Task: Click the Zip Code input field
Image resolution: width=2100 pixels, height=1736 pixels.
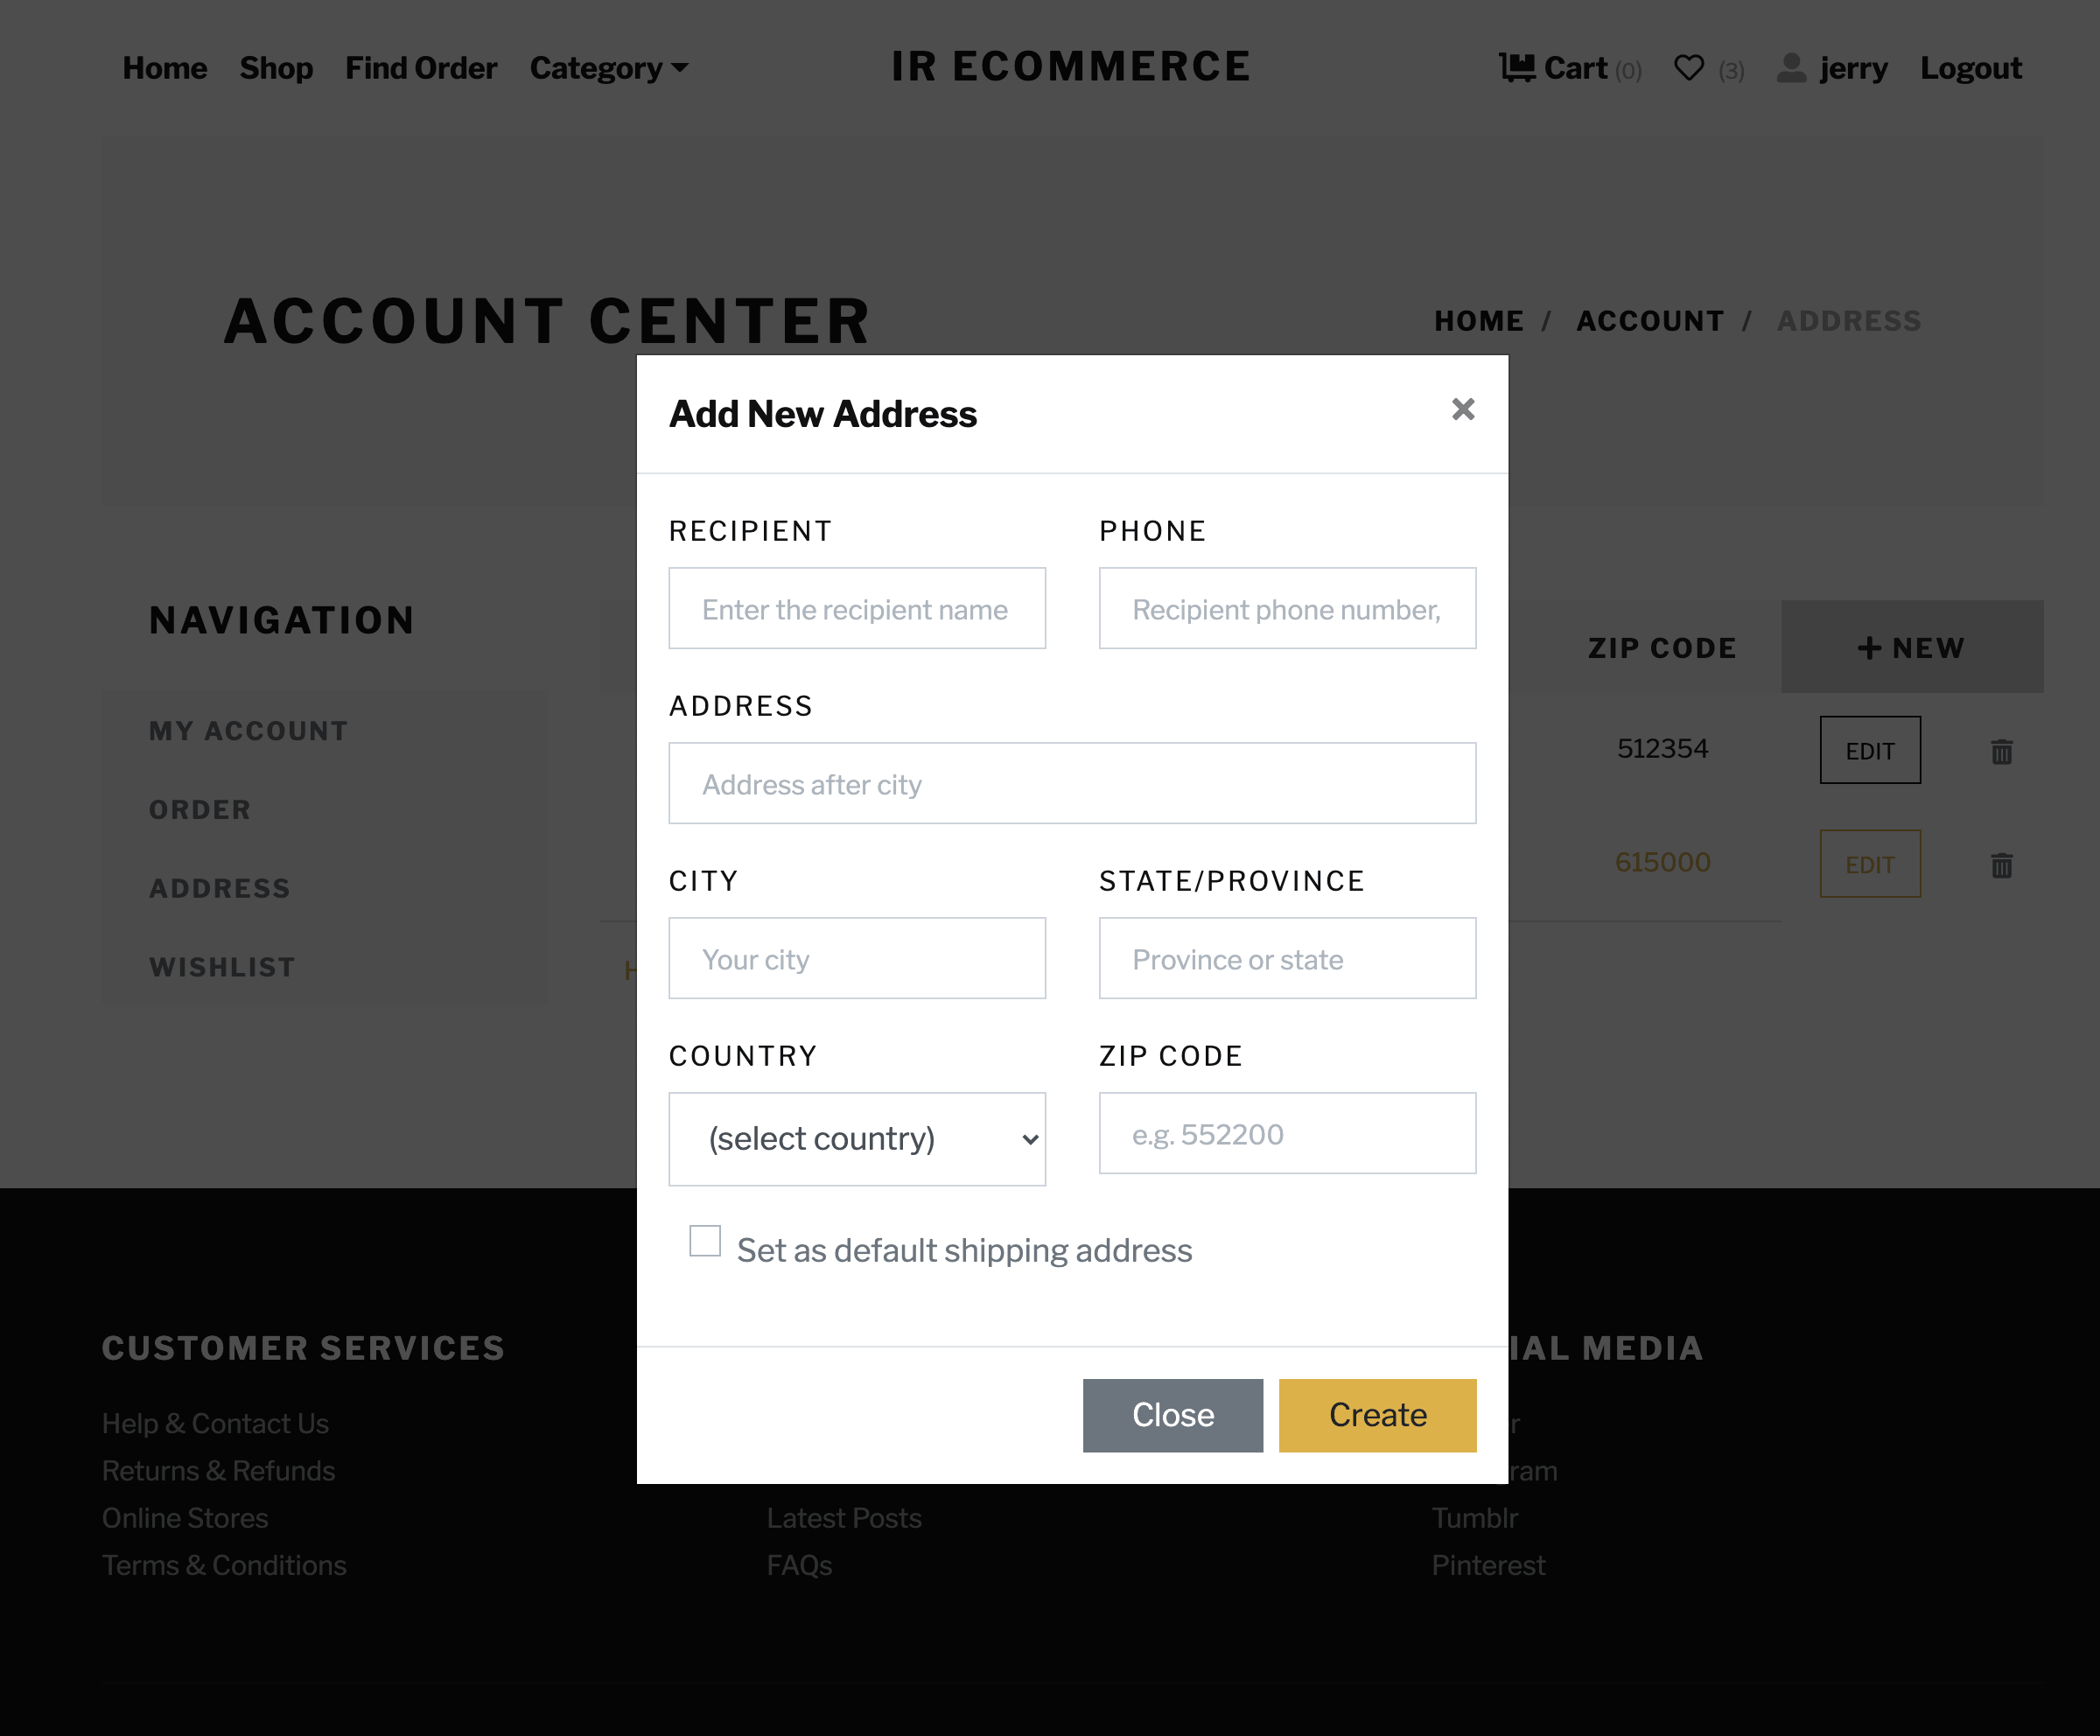Action: point(1286,1134)
